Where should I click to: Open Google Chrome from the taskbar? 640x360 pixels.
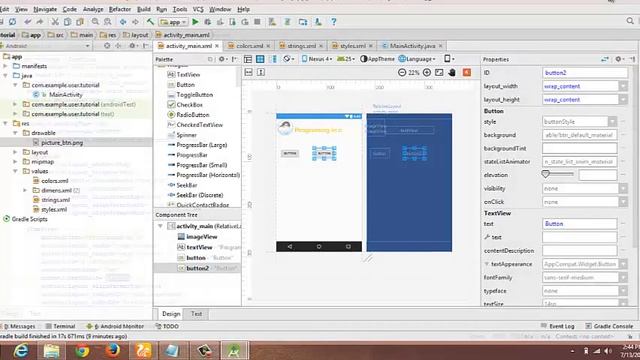(82, 351)
